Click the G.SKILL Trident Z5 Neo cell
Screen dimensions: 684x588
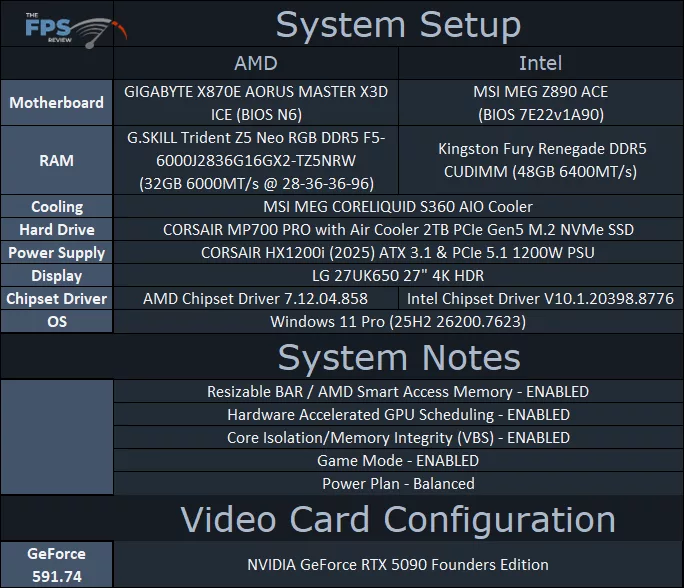tap(256, 160)
